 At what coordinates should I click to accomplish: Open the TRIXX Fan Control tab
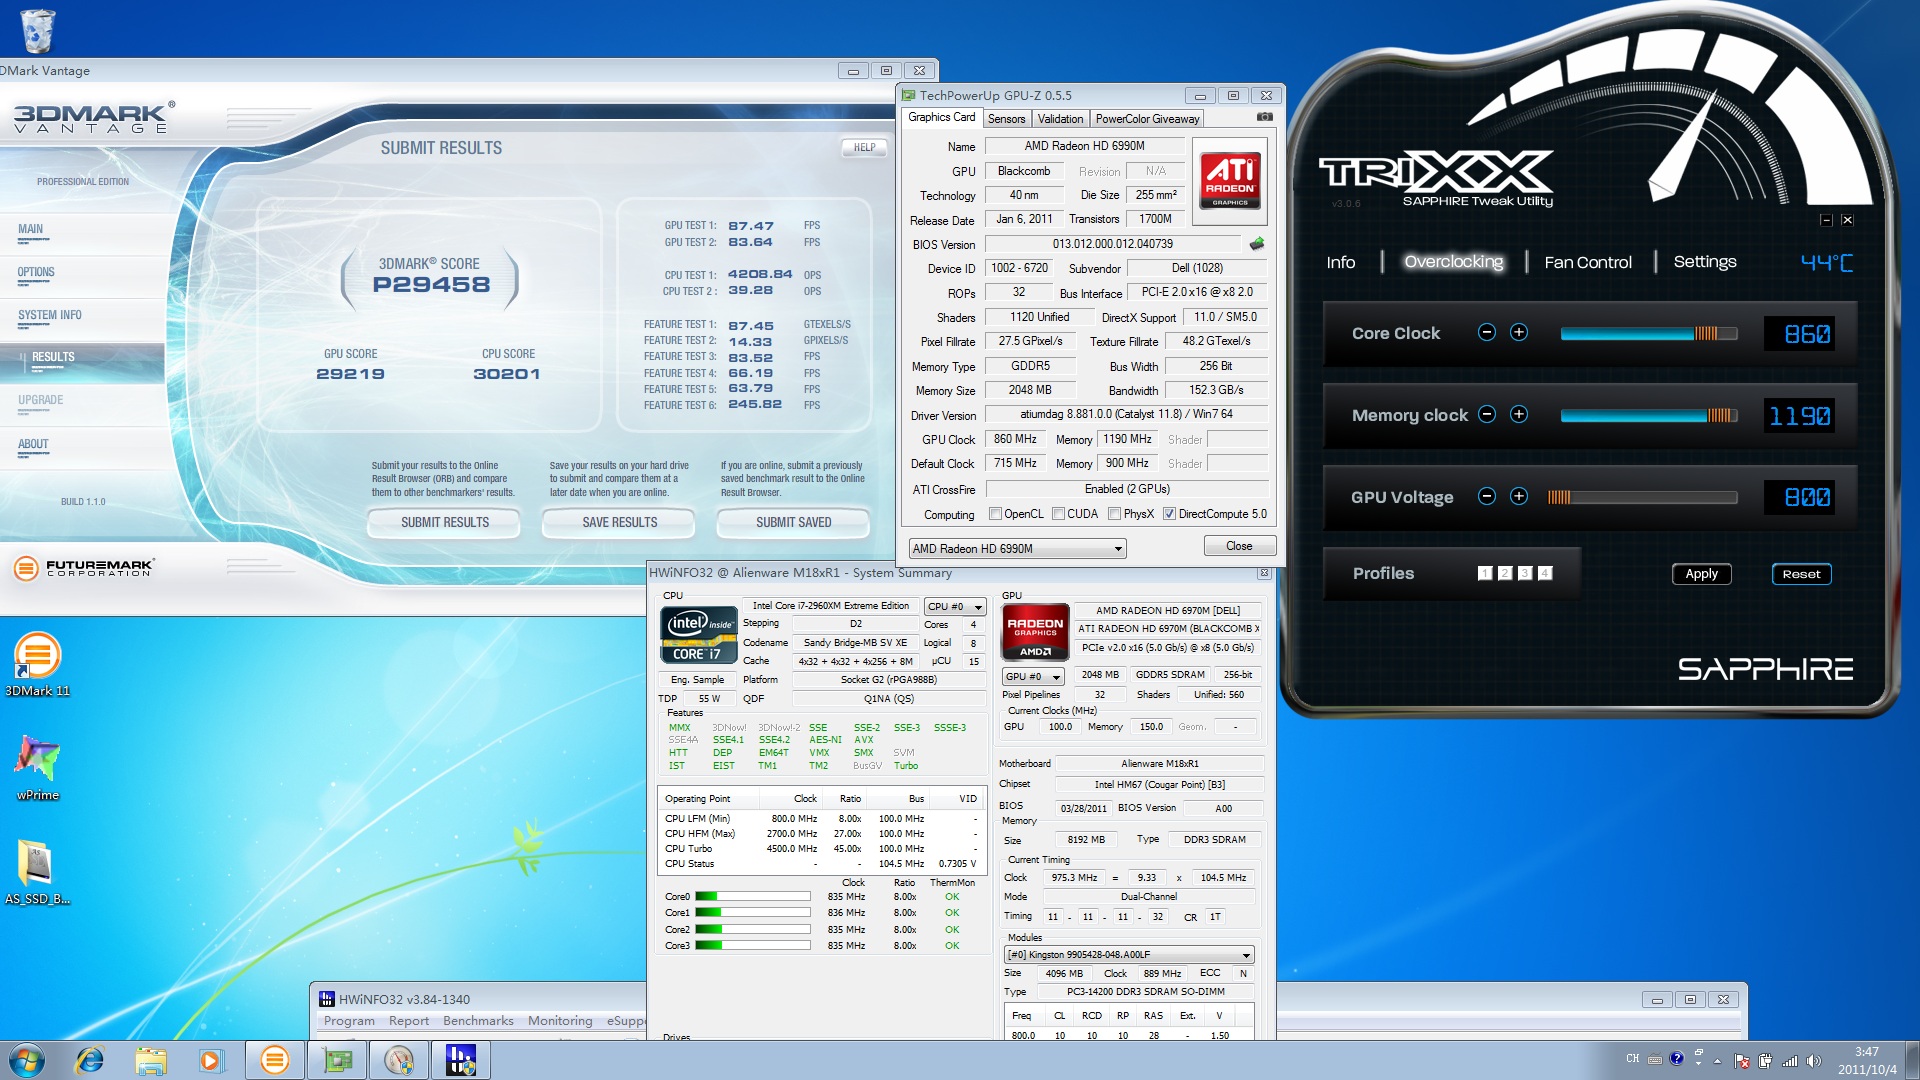pos(1588,262)
